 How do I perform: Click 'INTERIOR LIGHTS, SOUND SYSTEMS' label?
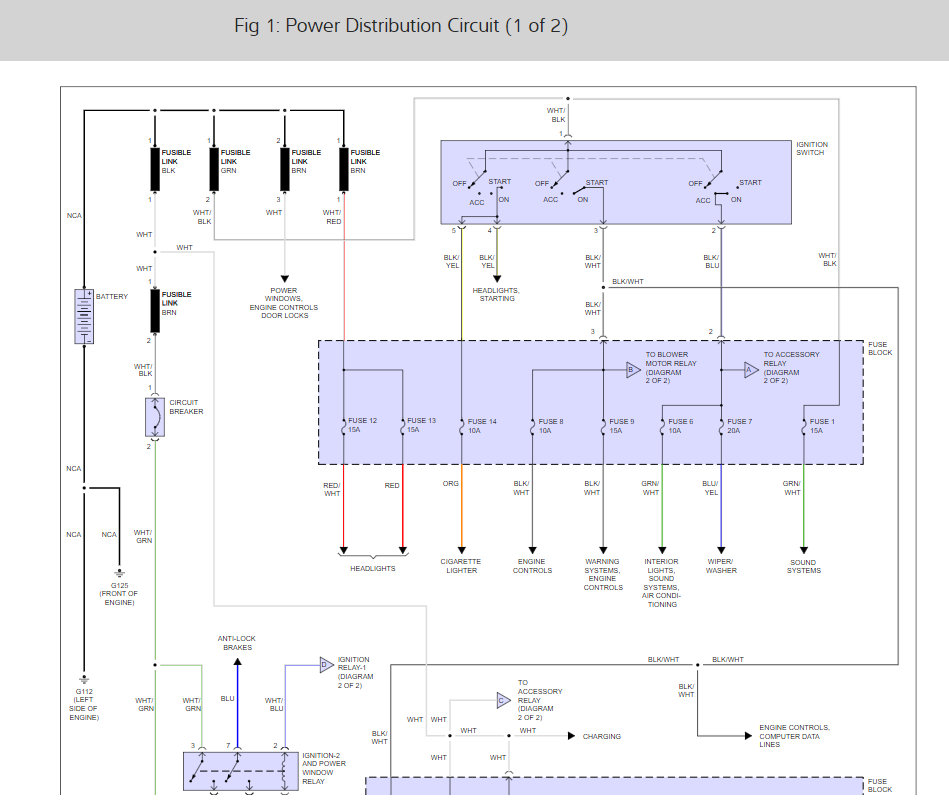pyautogui.click(x=661, y=583)
